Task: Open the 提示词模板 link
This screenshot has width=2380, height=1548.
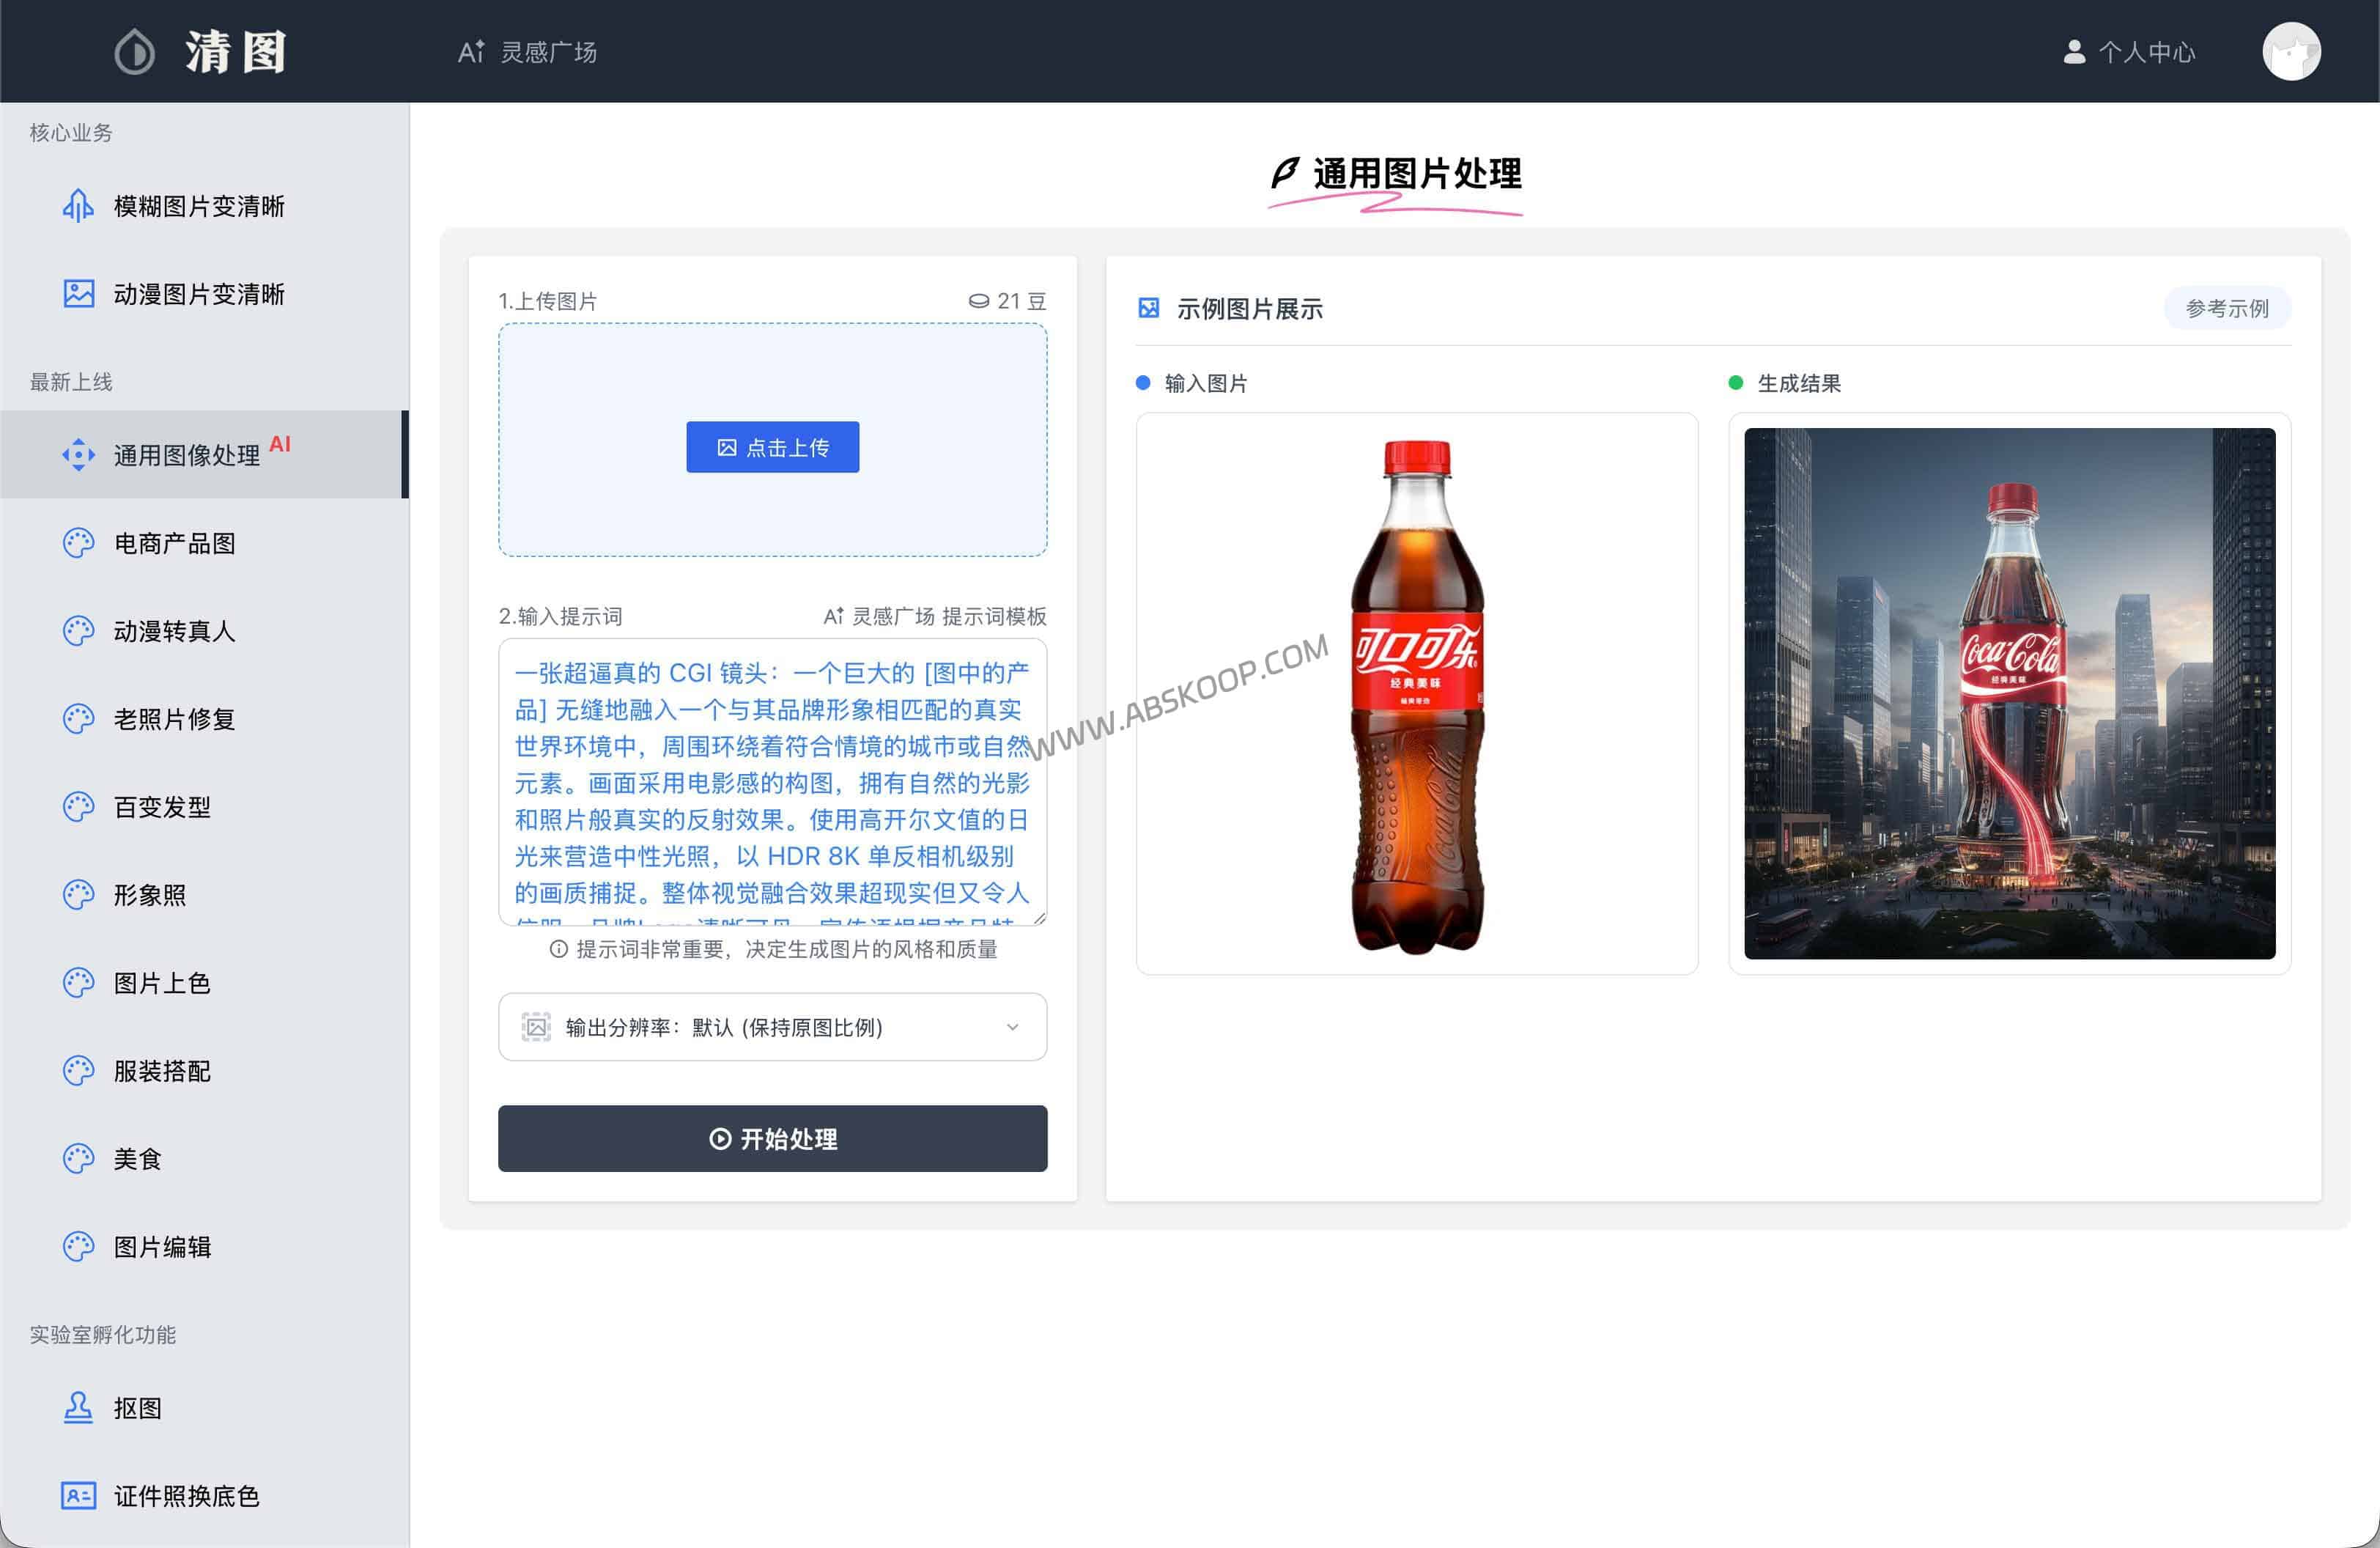Action: [x=996, y=617]
